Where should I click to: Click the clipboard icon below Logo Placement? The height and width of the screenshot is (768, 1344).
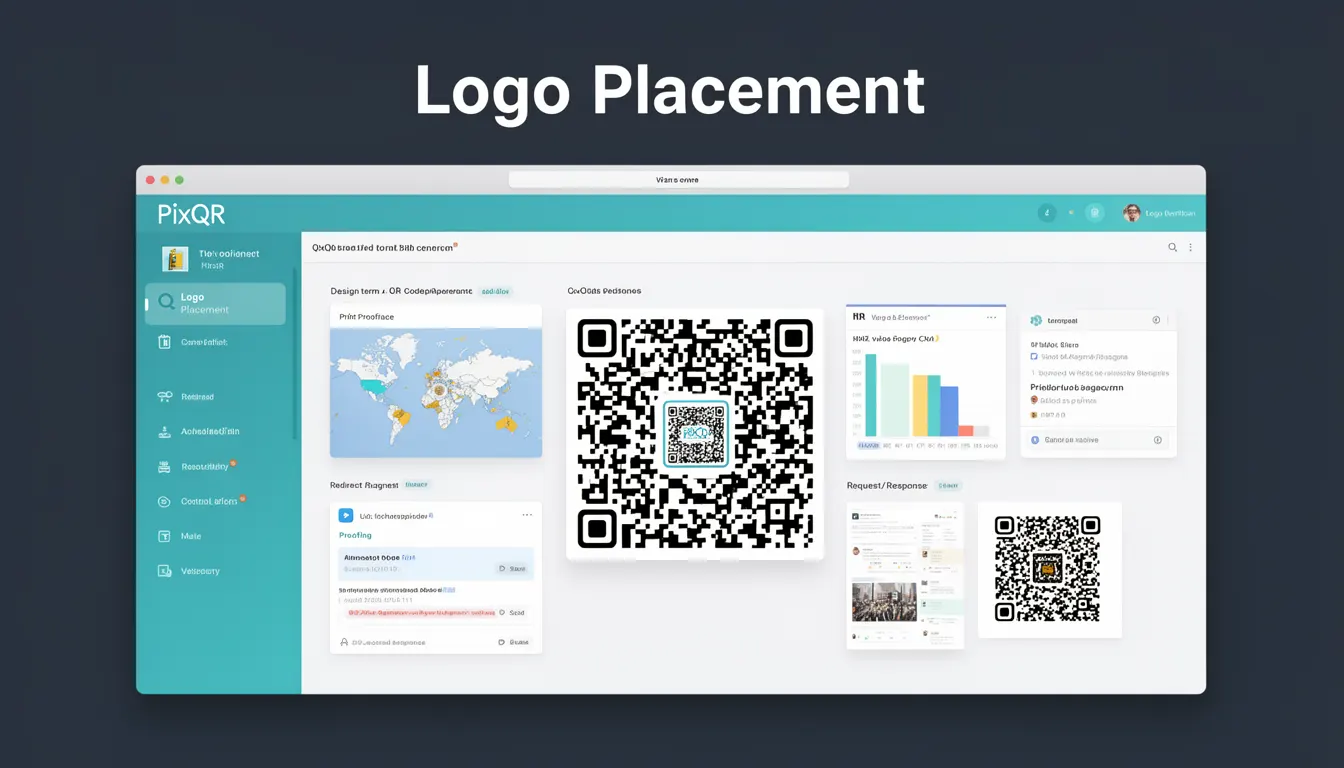click(x=165, y=342)
